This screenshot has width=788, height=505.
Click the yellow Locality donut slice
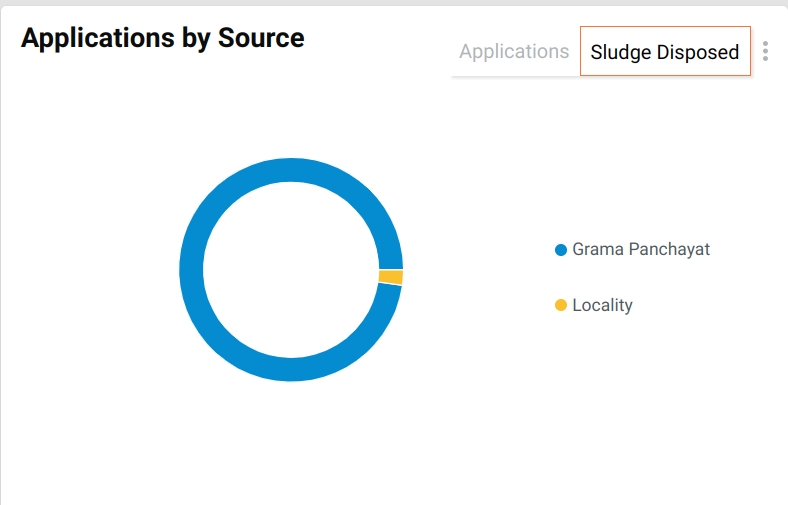pyautogui.click(x=391, y=277)
